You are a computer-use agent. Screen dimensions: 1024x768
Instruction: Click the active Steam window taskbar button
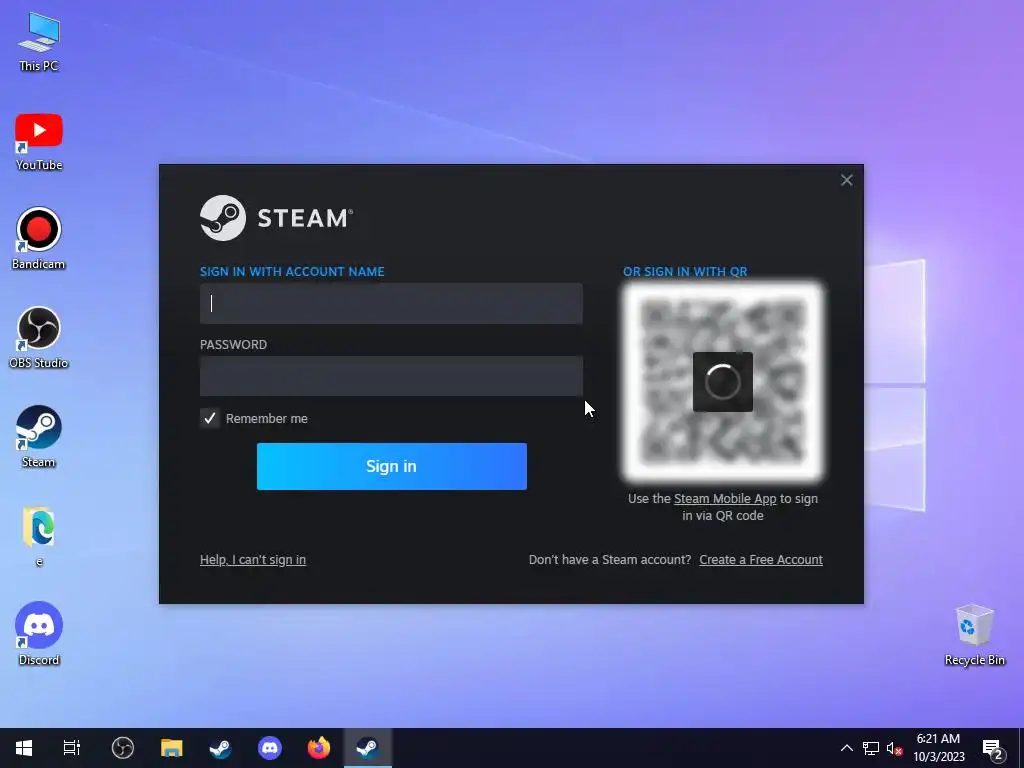tap(368, 748)
